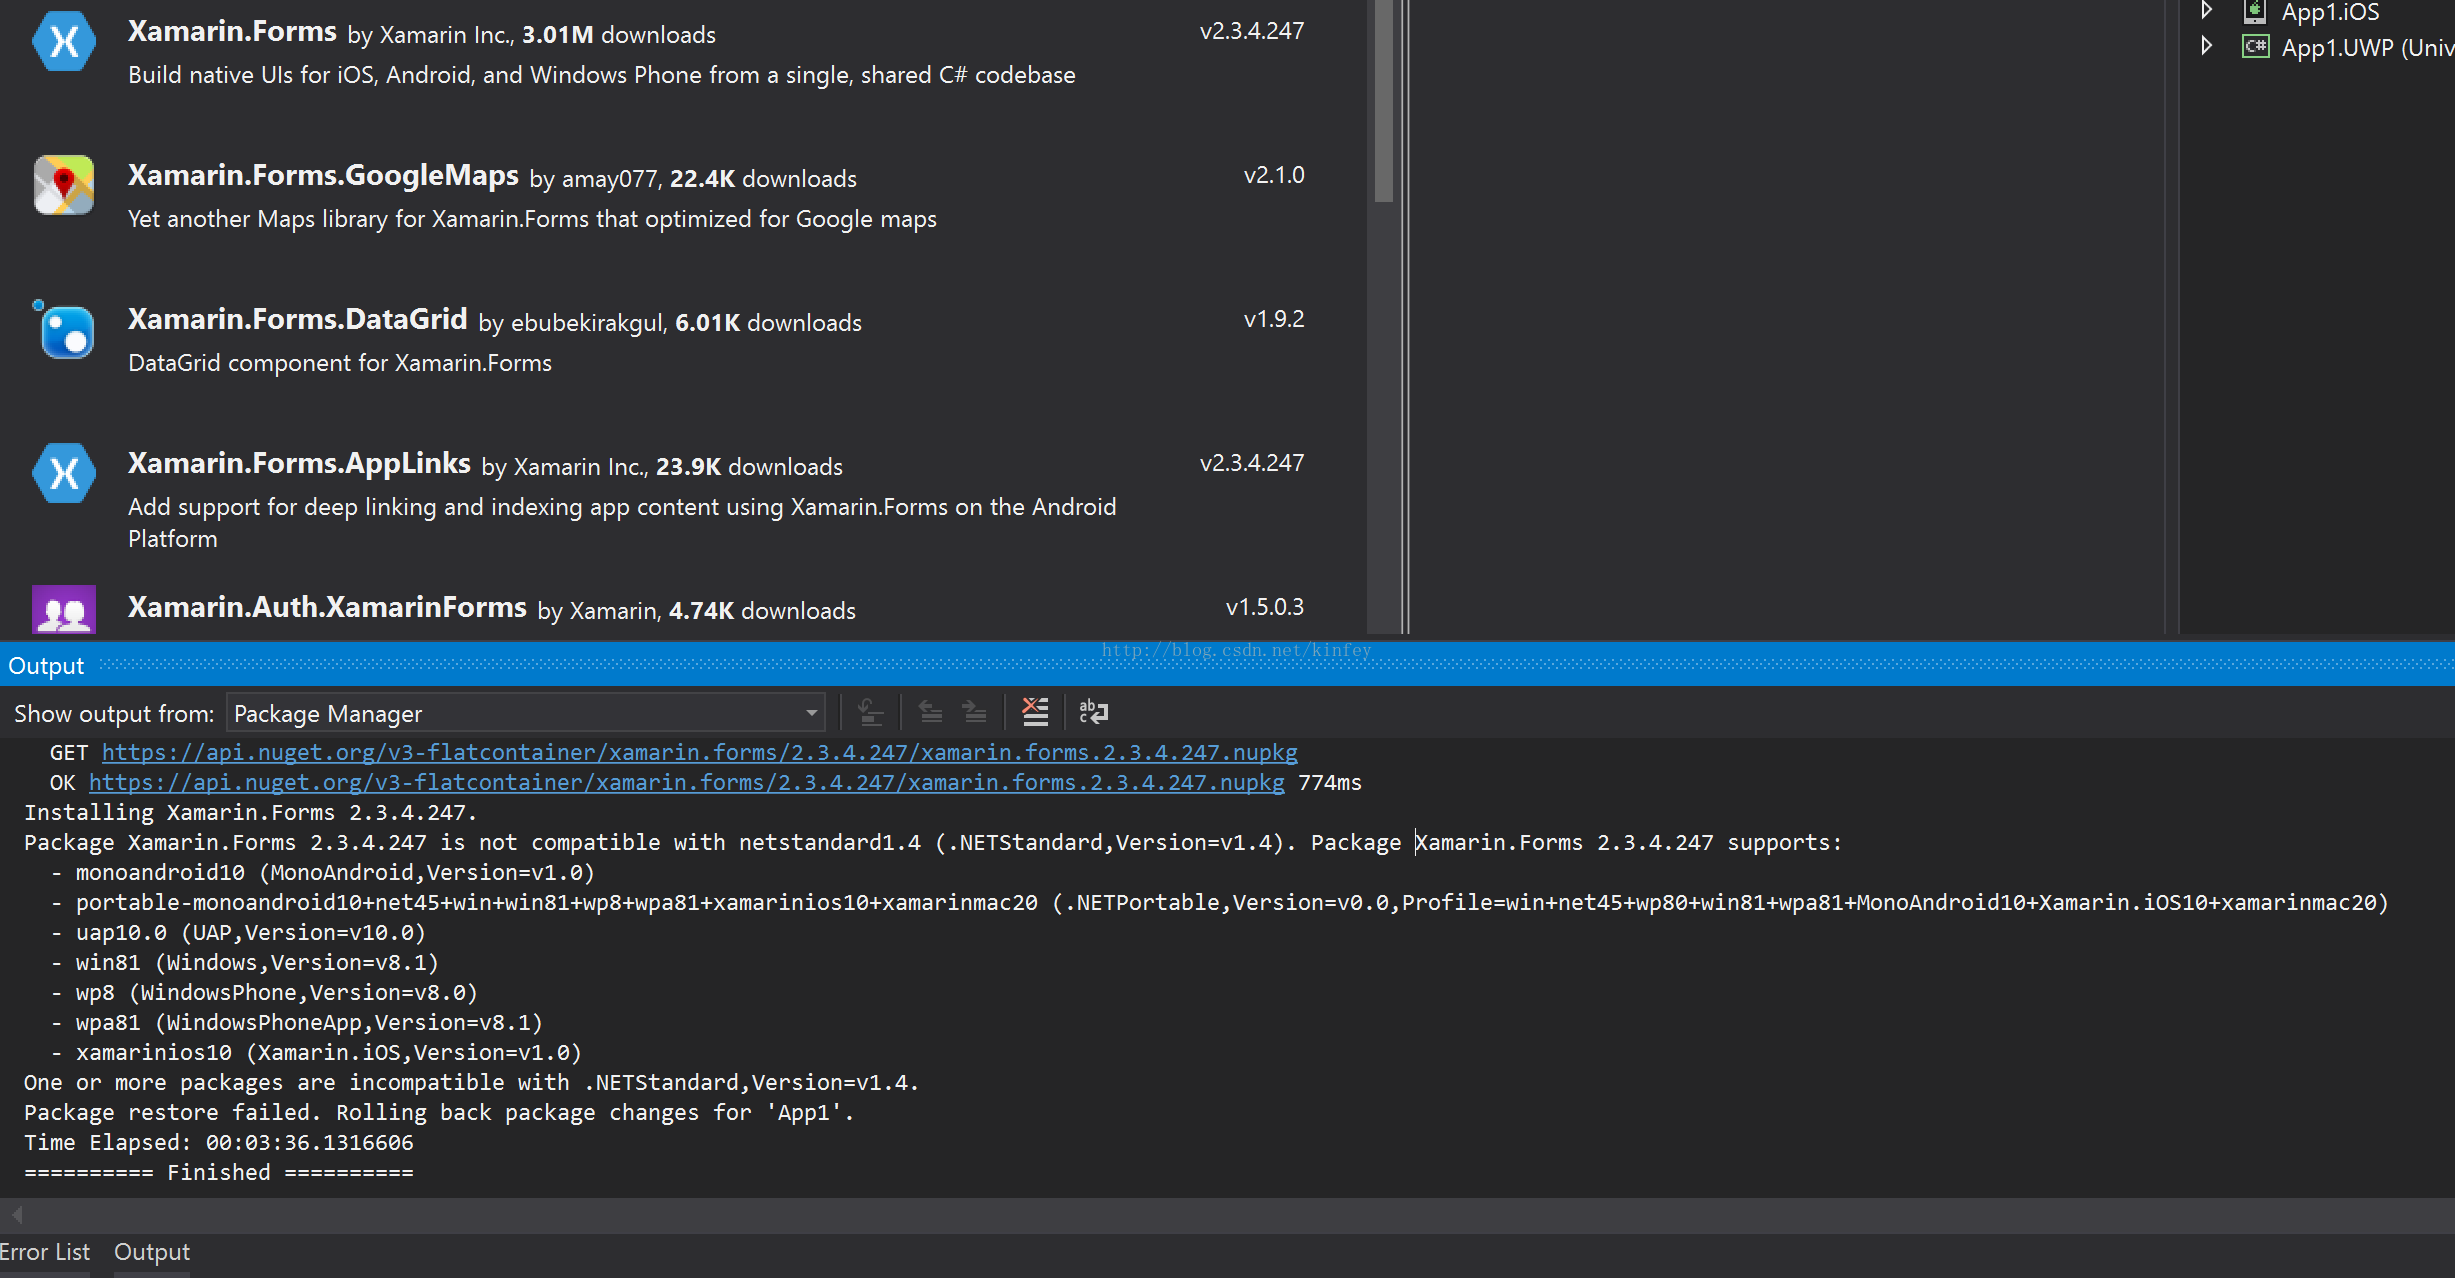The height and width of the screenshot is (1278, 2455).
Task: Go to next message in Output
Action: pos(974,712)
